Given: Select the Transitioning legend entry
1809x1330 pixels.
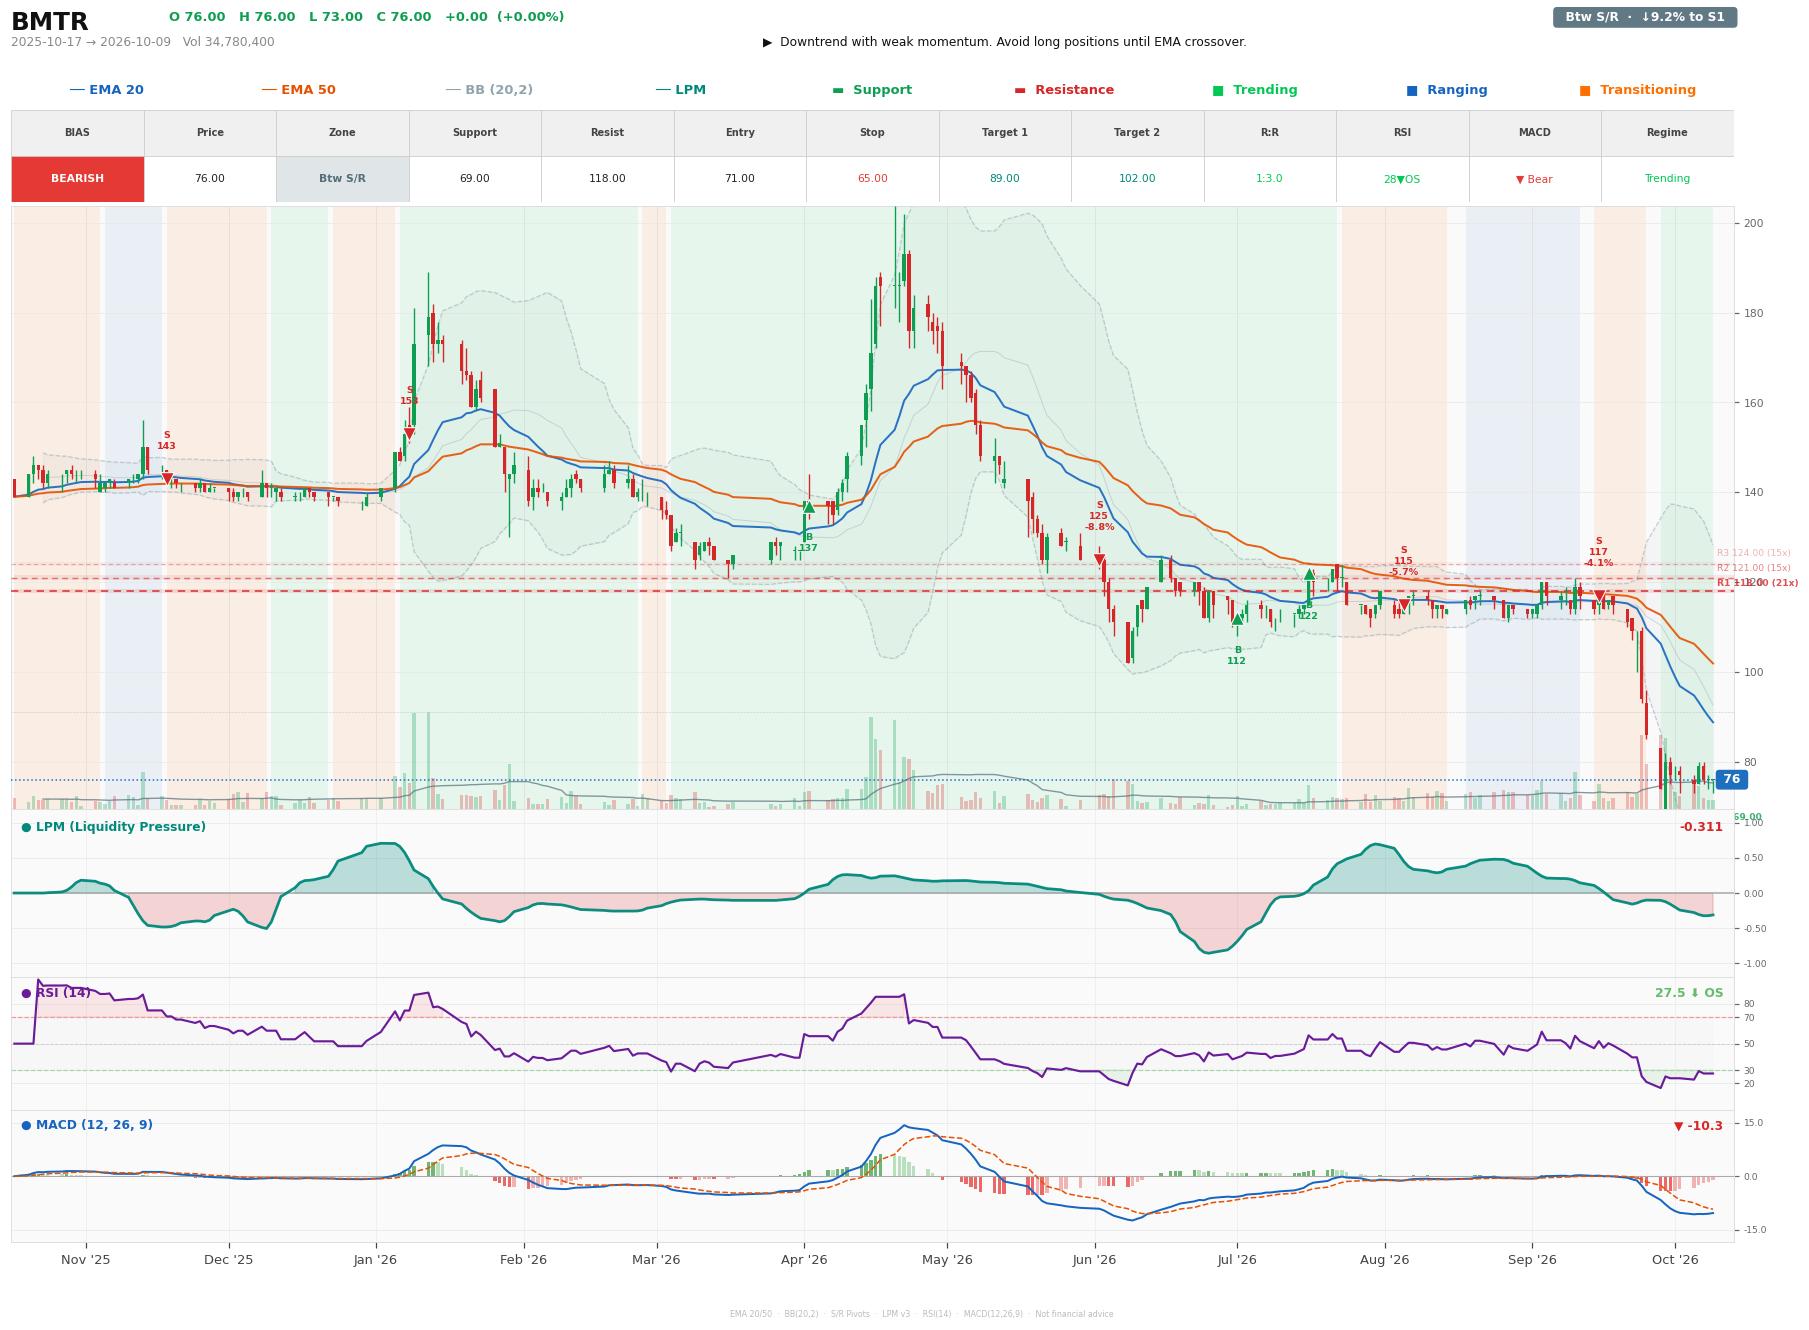Looking at the screenshot, I should point(1638,90).
